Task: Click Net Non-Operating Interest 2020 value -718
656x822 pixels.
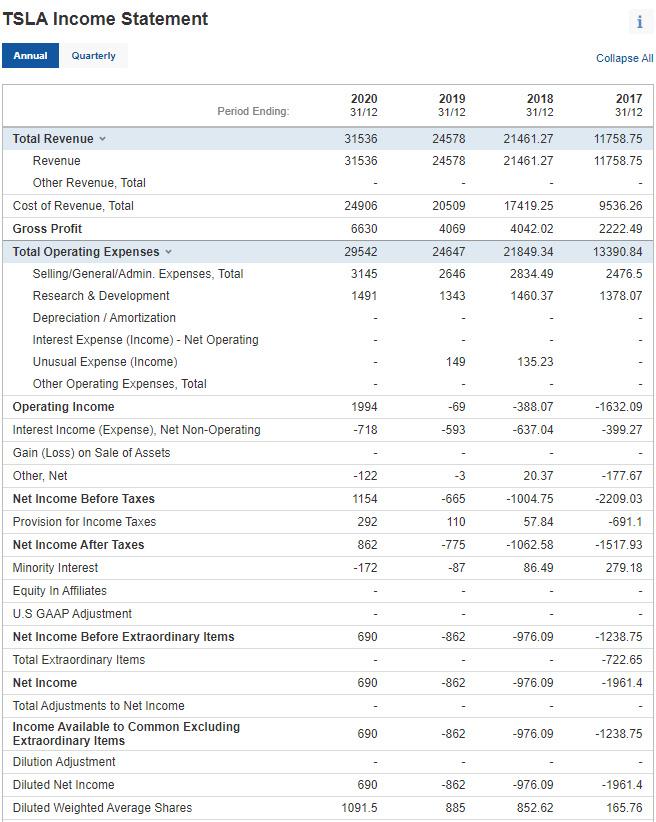Action: pyautogui.click(x=365, y=430)
